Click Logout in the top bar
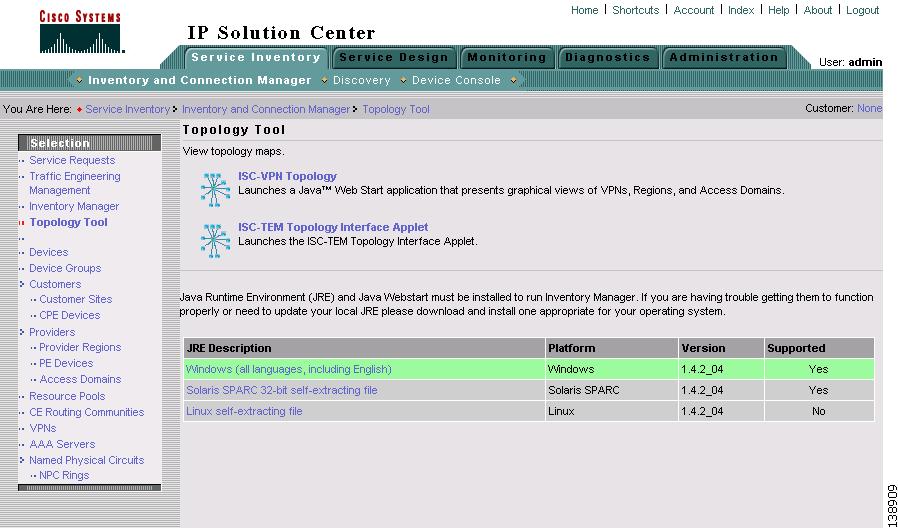The height and width of the screenshot is (528, 898). point(862,10)
